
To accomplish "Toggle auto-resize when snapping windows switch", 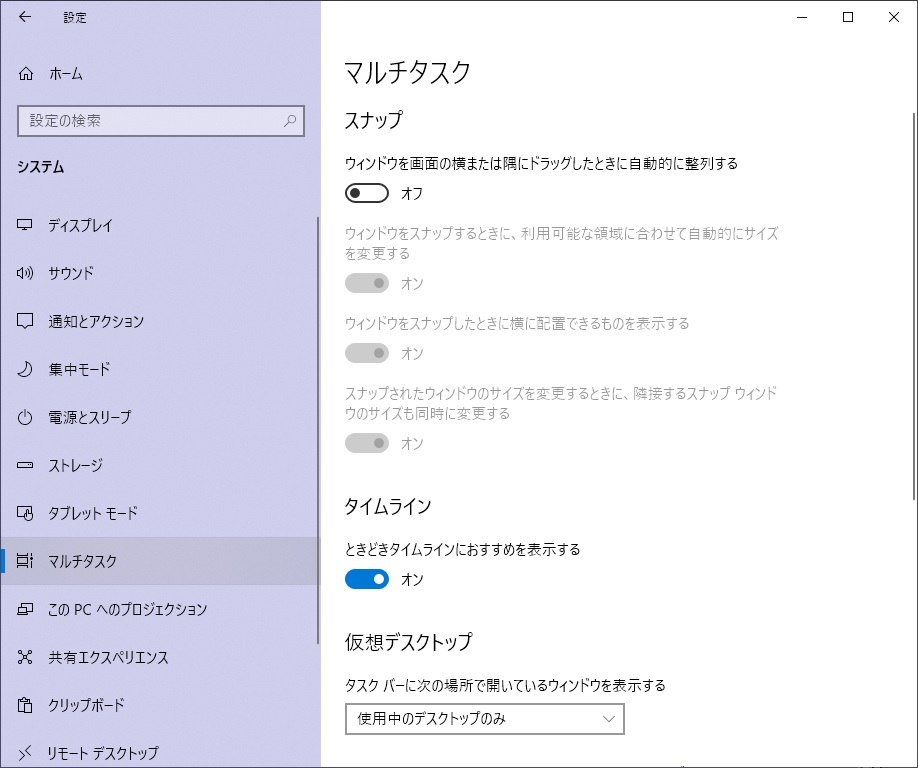I will coord(366,283).
